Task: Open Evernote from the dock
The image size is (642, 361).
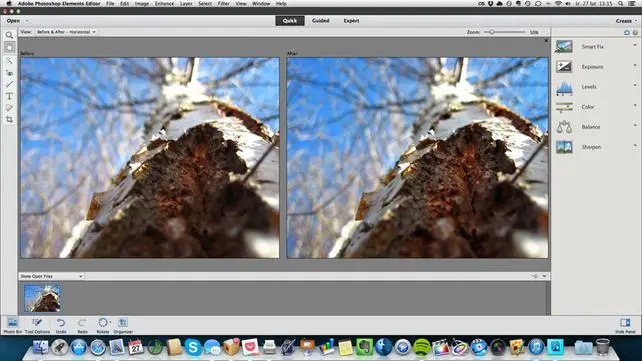Action: point(364,347)
